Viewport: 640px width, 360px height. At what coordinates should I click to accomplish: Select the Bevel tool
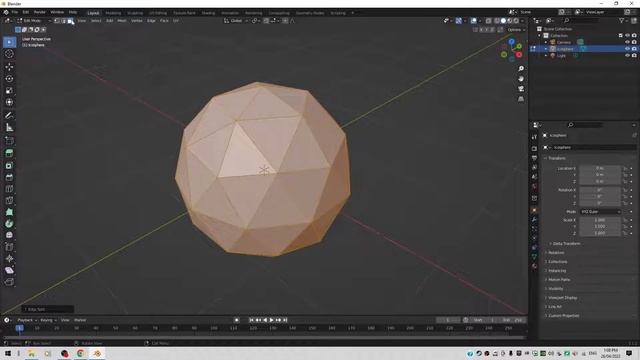tap(9, 177)
